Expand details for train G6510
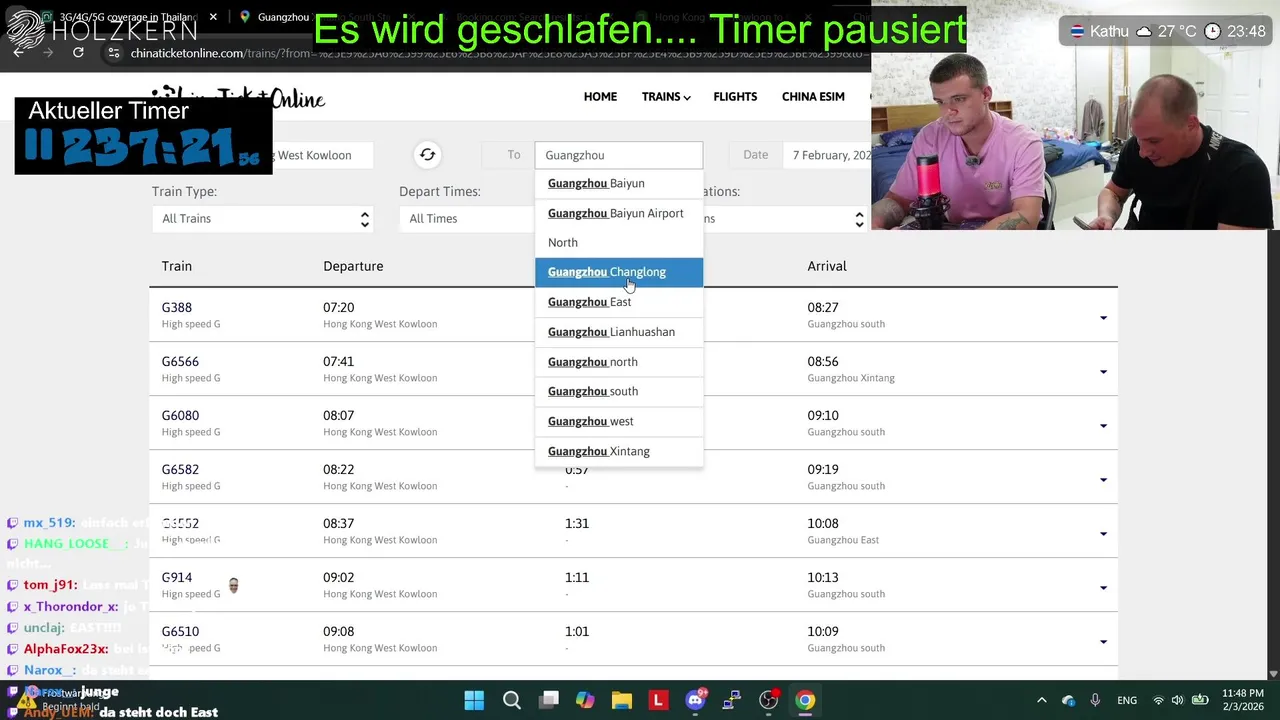 click(1103, 642)
